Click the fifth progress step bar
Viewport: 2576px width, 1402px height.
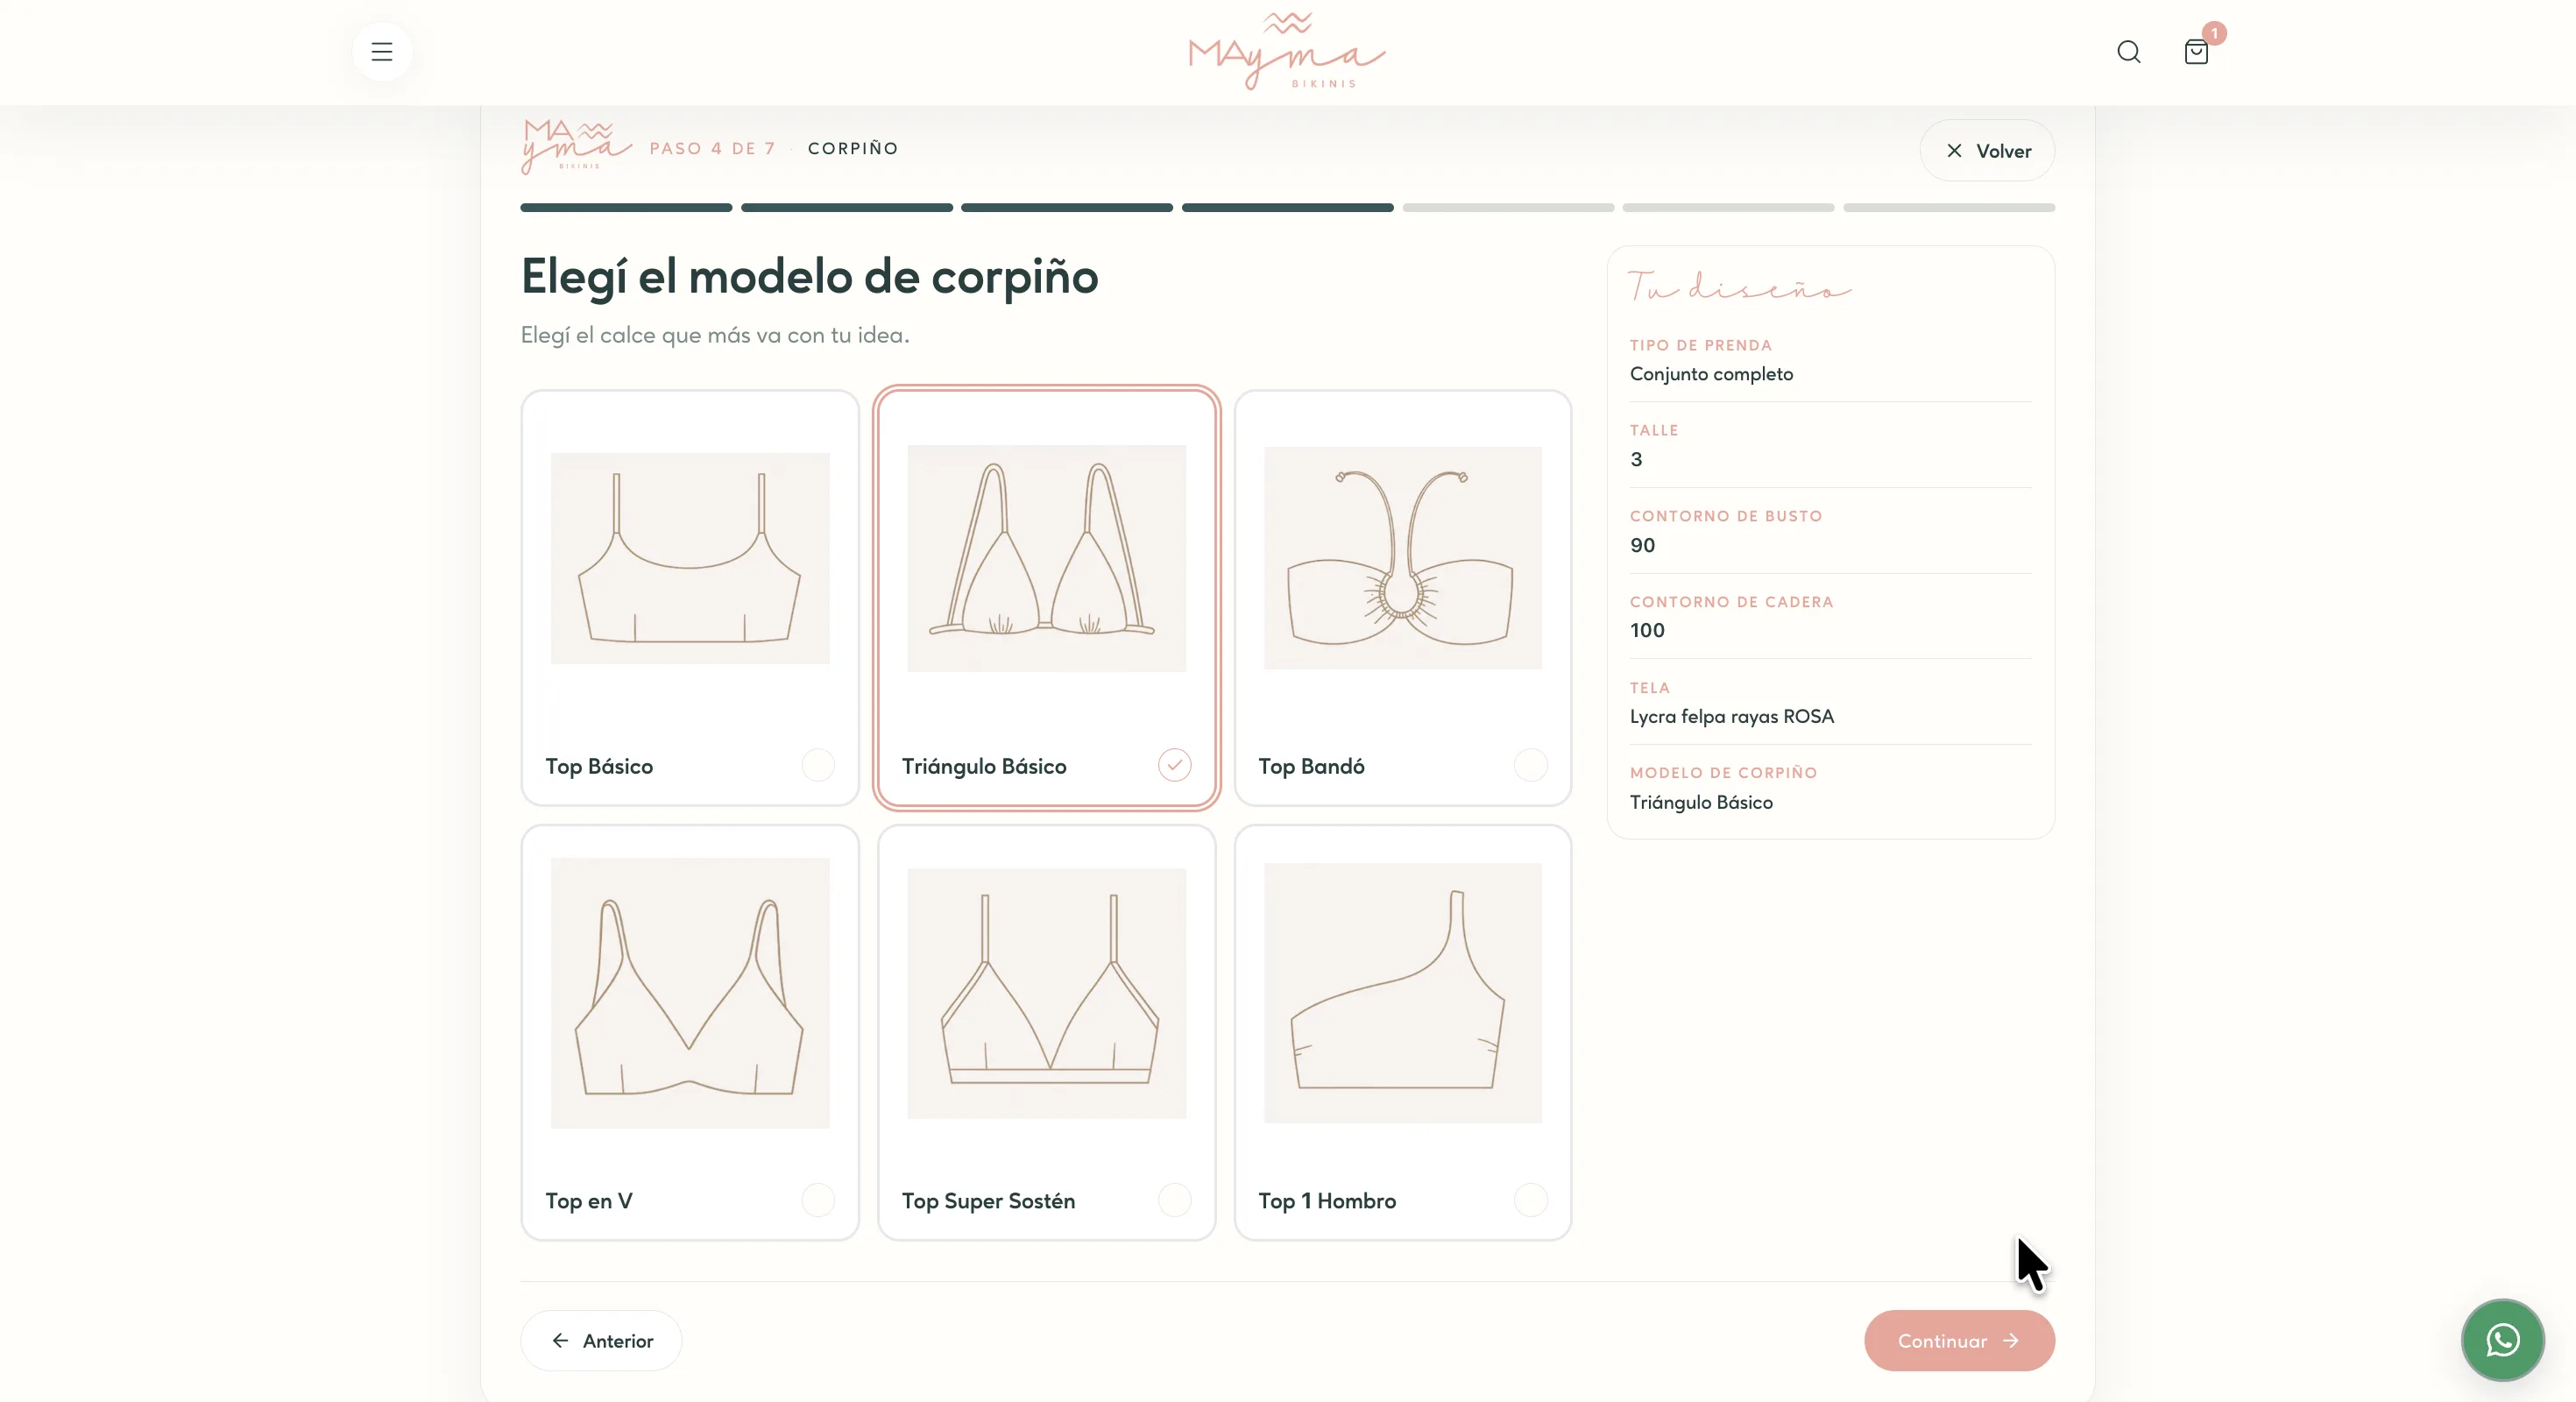click(x=1508, y=208)
